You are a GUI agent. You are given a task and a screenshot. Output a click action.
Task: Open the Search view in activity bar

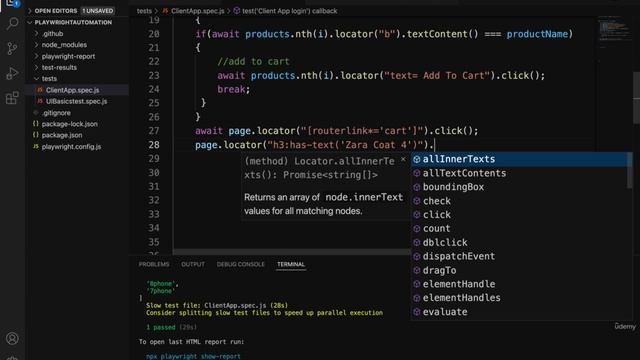coord(12,23)
